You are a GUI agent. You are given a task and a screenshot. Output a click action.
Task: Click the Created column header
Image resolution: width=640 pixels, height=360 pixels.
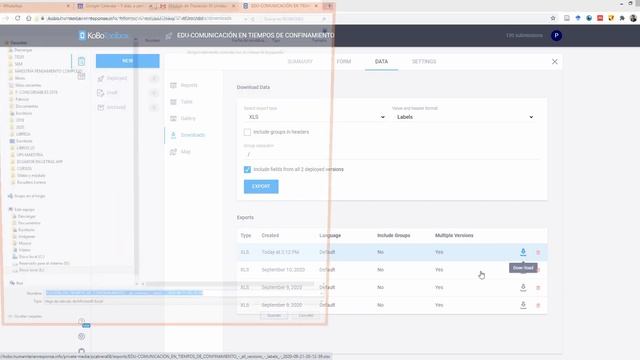tap(270, 236)
